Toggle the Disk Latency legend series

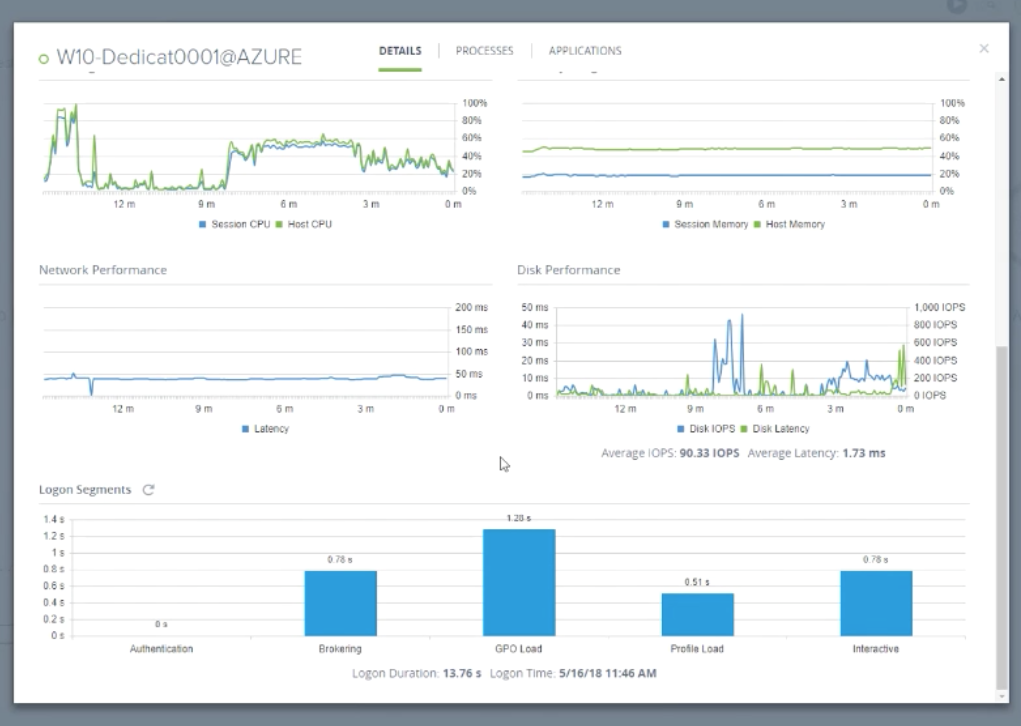click(775, 429)
